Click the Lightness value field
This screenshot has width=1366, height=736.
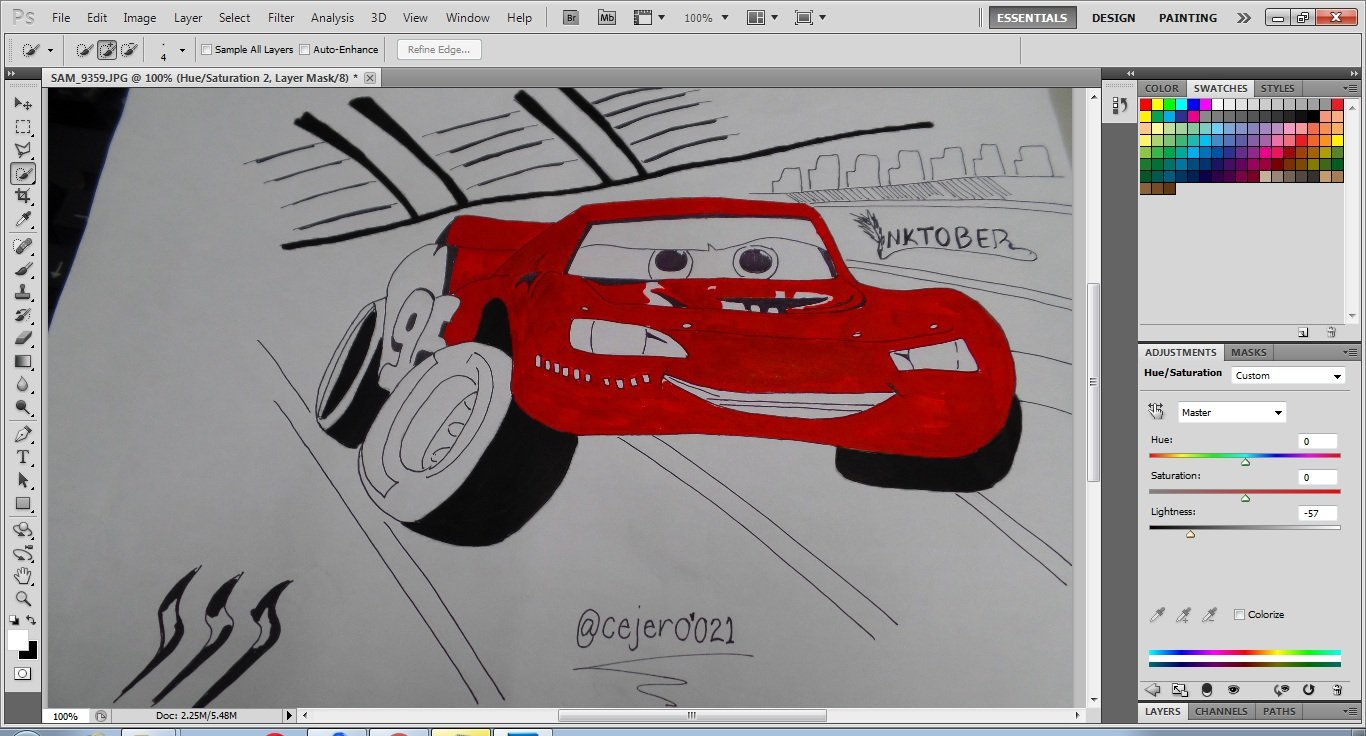pos(1318,513)
